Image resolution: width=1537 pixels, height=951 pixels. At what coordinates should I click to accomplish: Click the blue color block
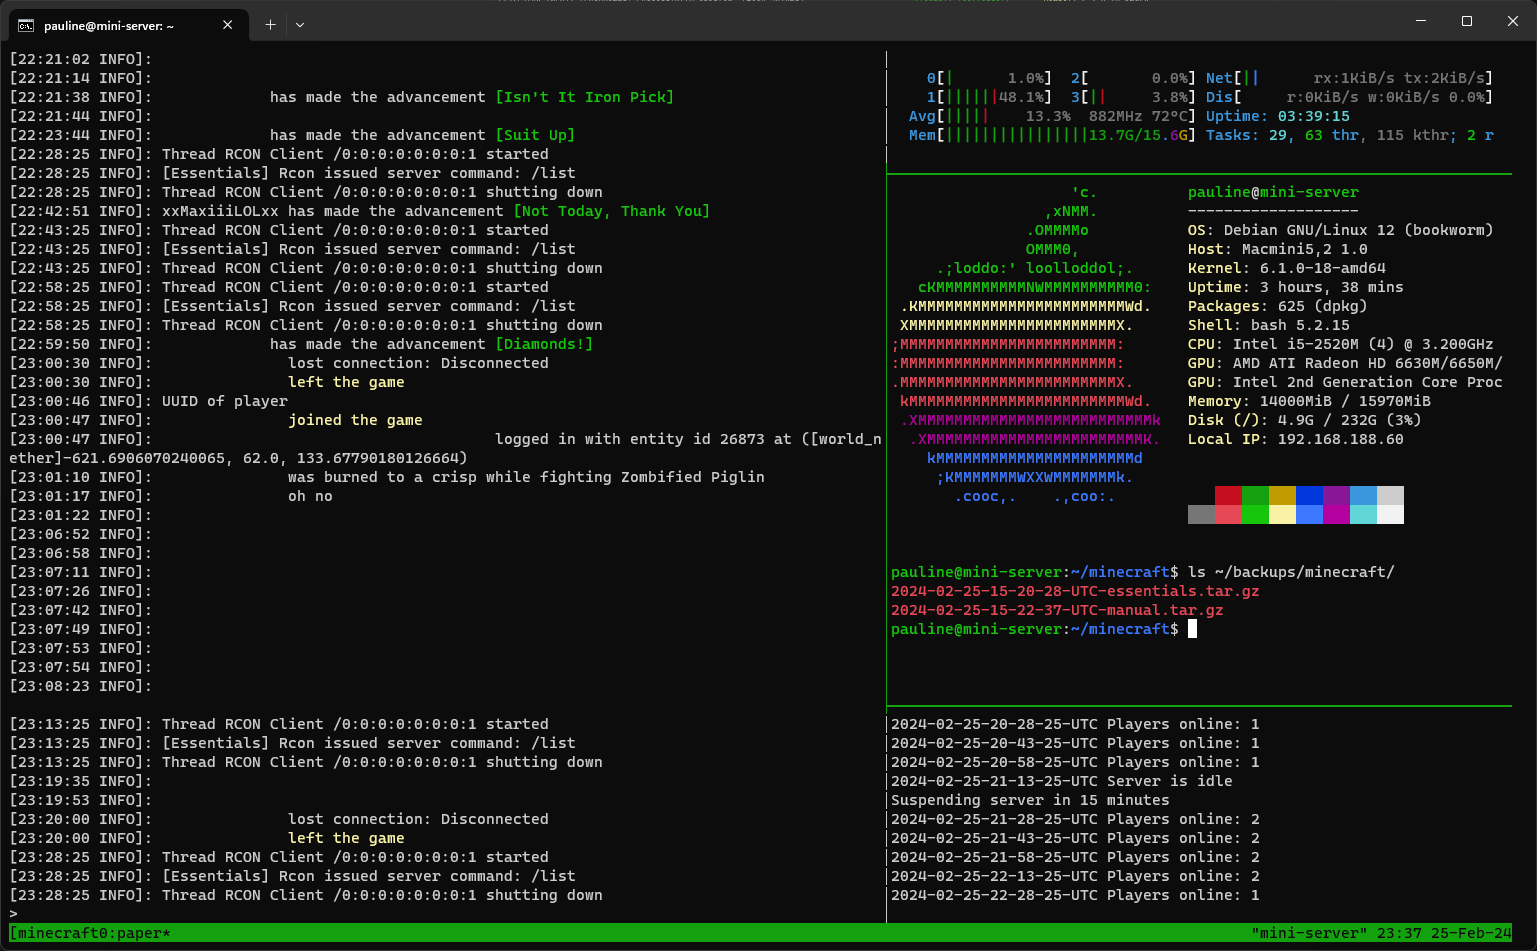pos(1309,496)
